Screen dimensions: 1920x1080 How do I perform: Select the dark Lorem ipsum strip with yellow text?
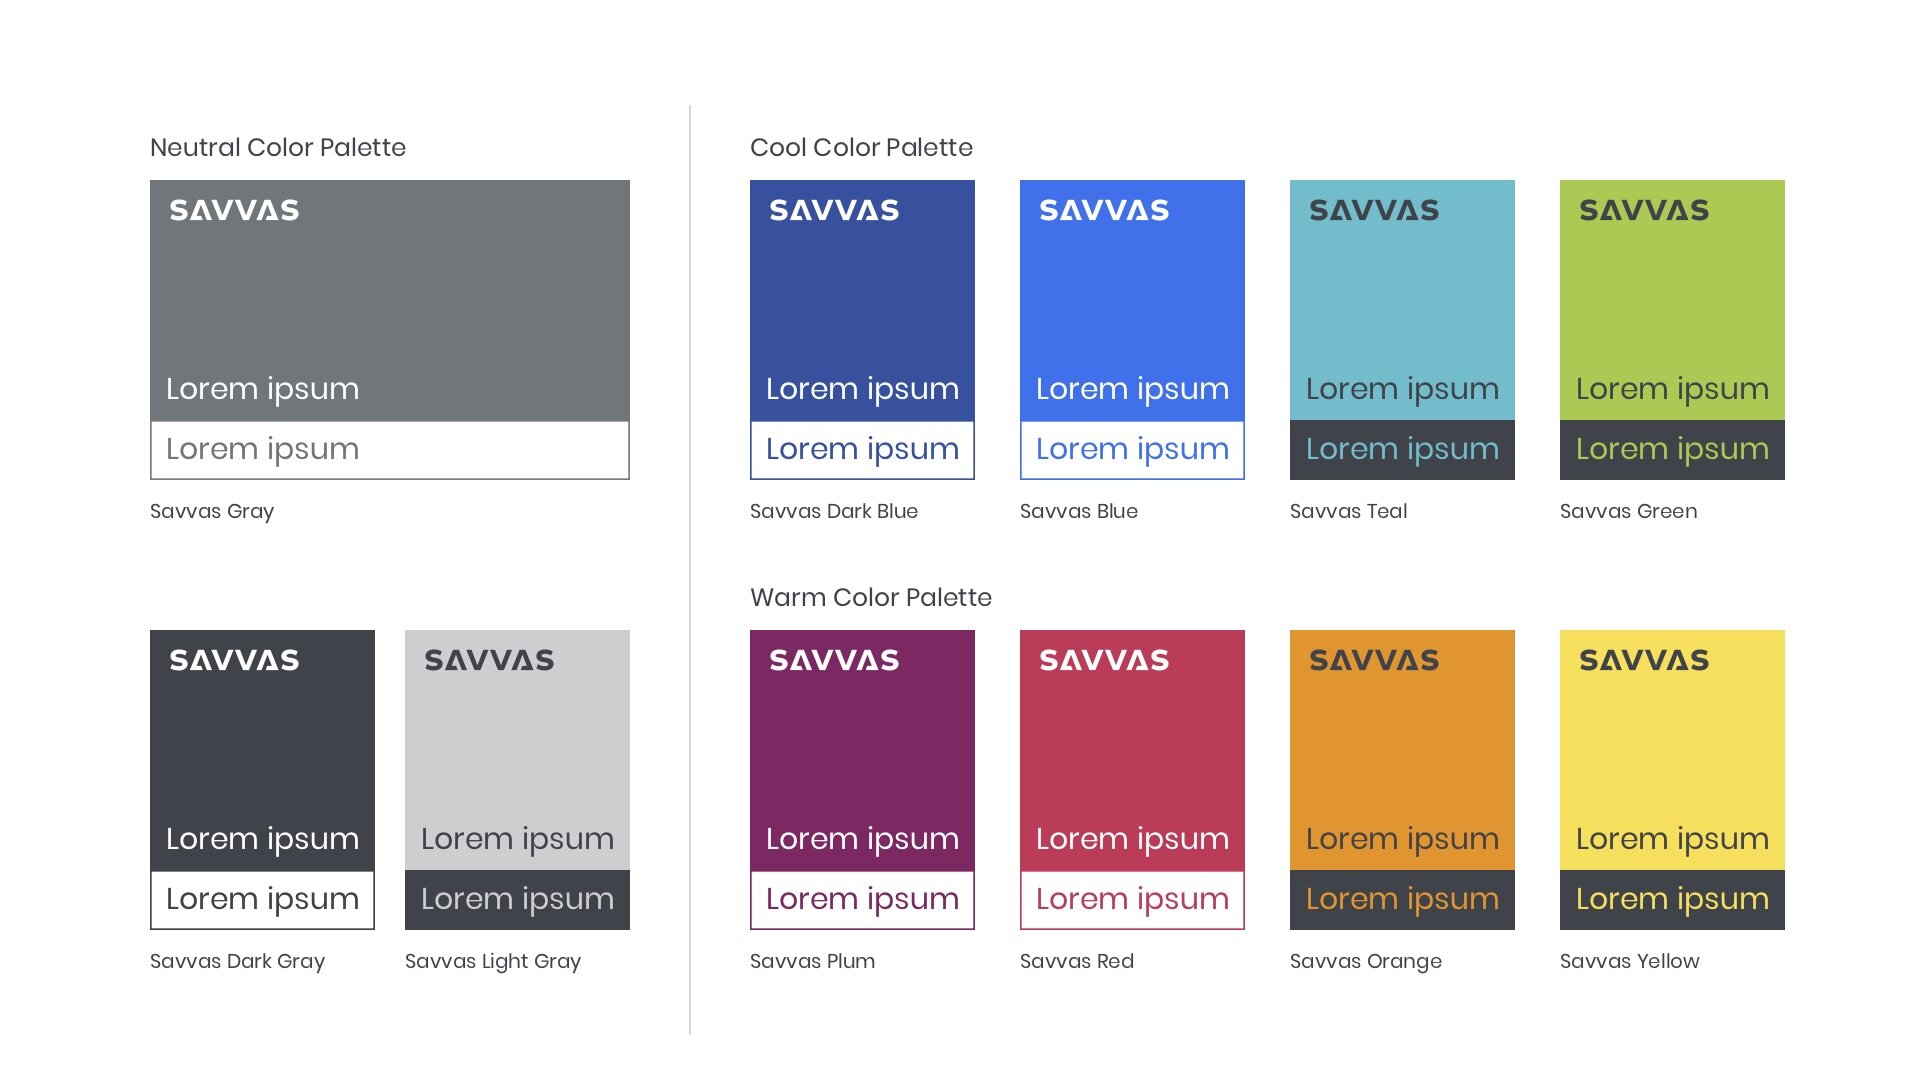[1672, 900]
